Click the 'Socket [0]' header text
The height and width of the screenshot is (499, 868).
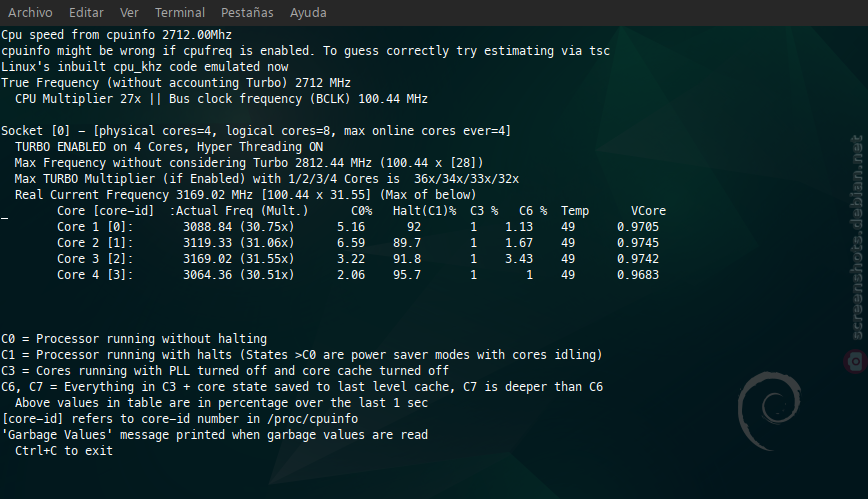click(x=35, y=131)
